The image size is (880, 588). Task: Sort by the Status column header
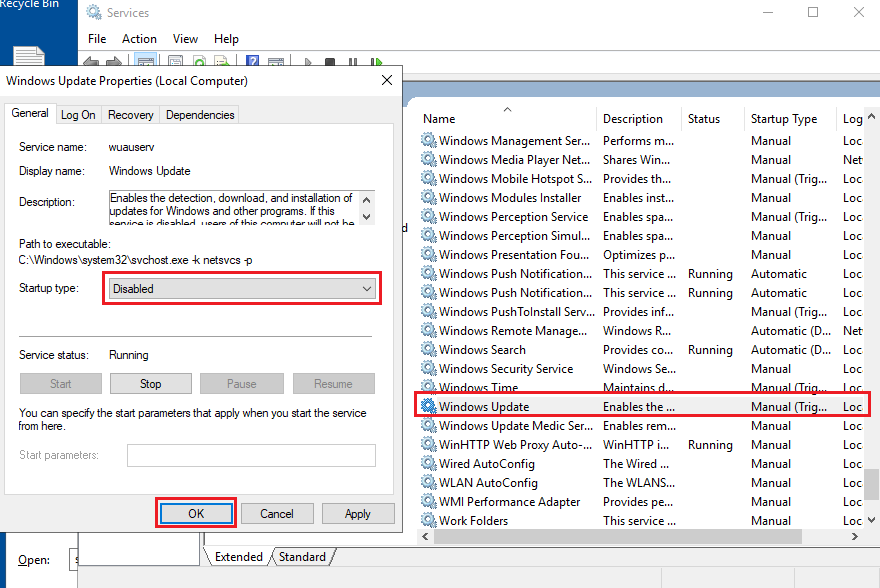(x=712, y=118)
